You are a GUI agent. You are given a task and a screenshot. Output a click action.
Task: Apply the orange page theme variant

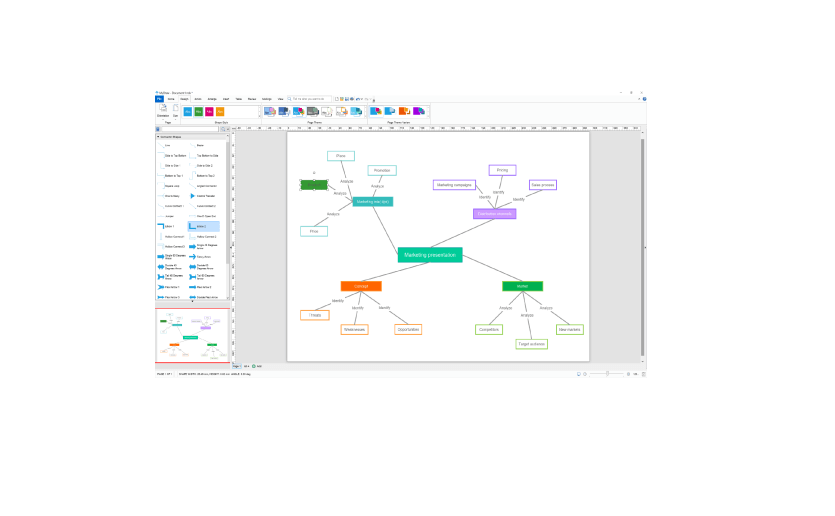tap(404, 111)
